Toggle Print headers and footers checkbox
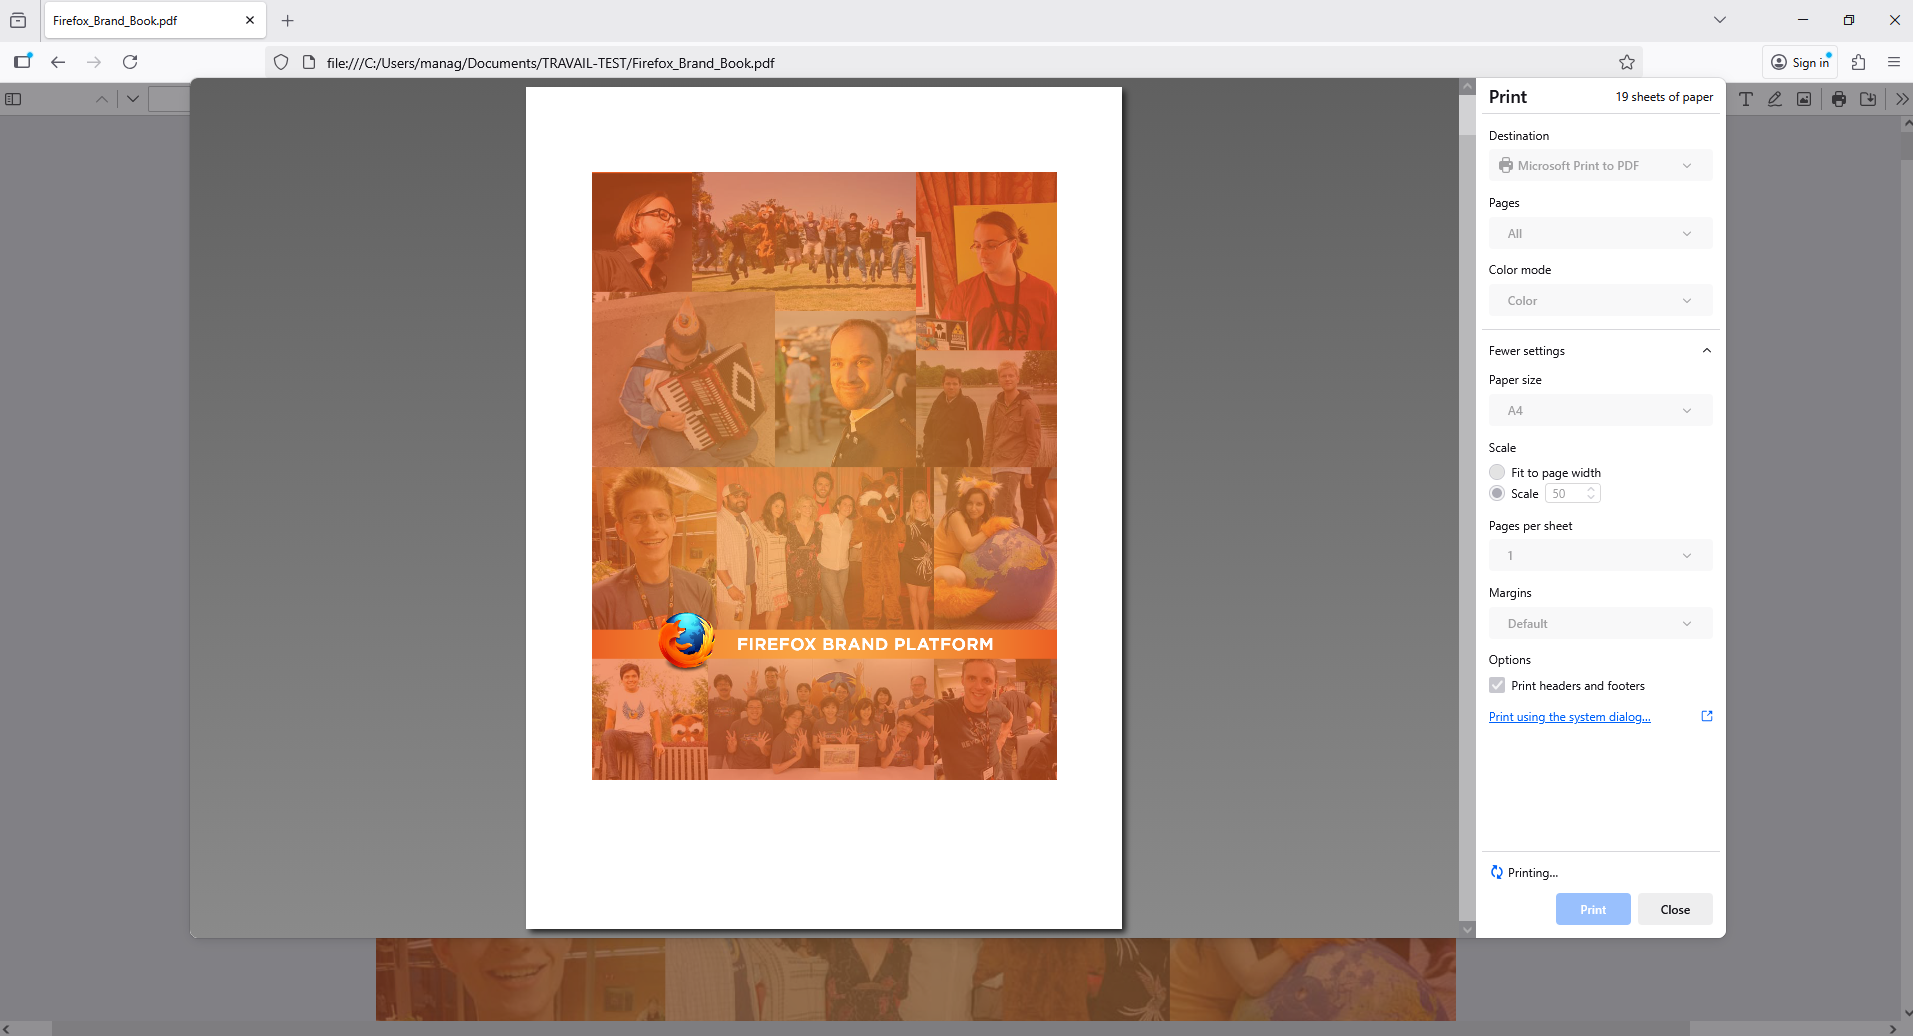This screenshot has width=1913, height=1036. tap(1497, 685)
